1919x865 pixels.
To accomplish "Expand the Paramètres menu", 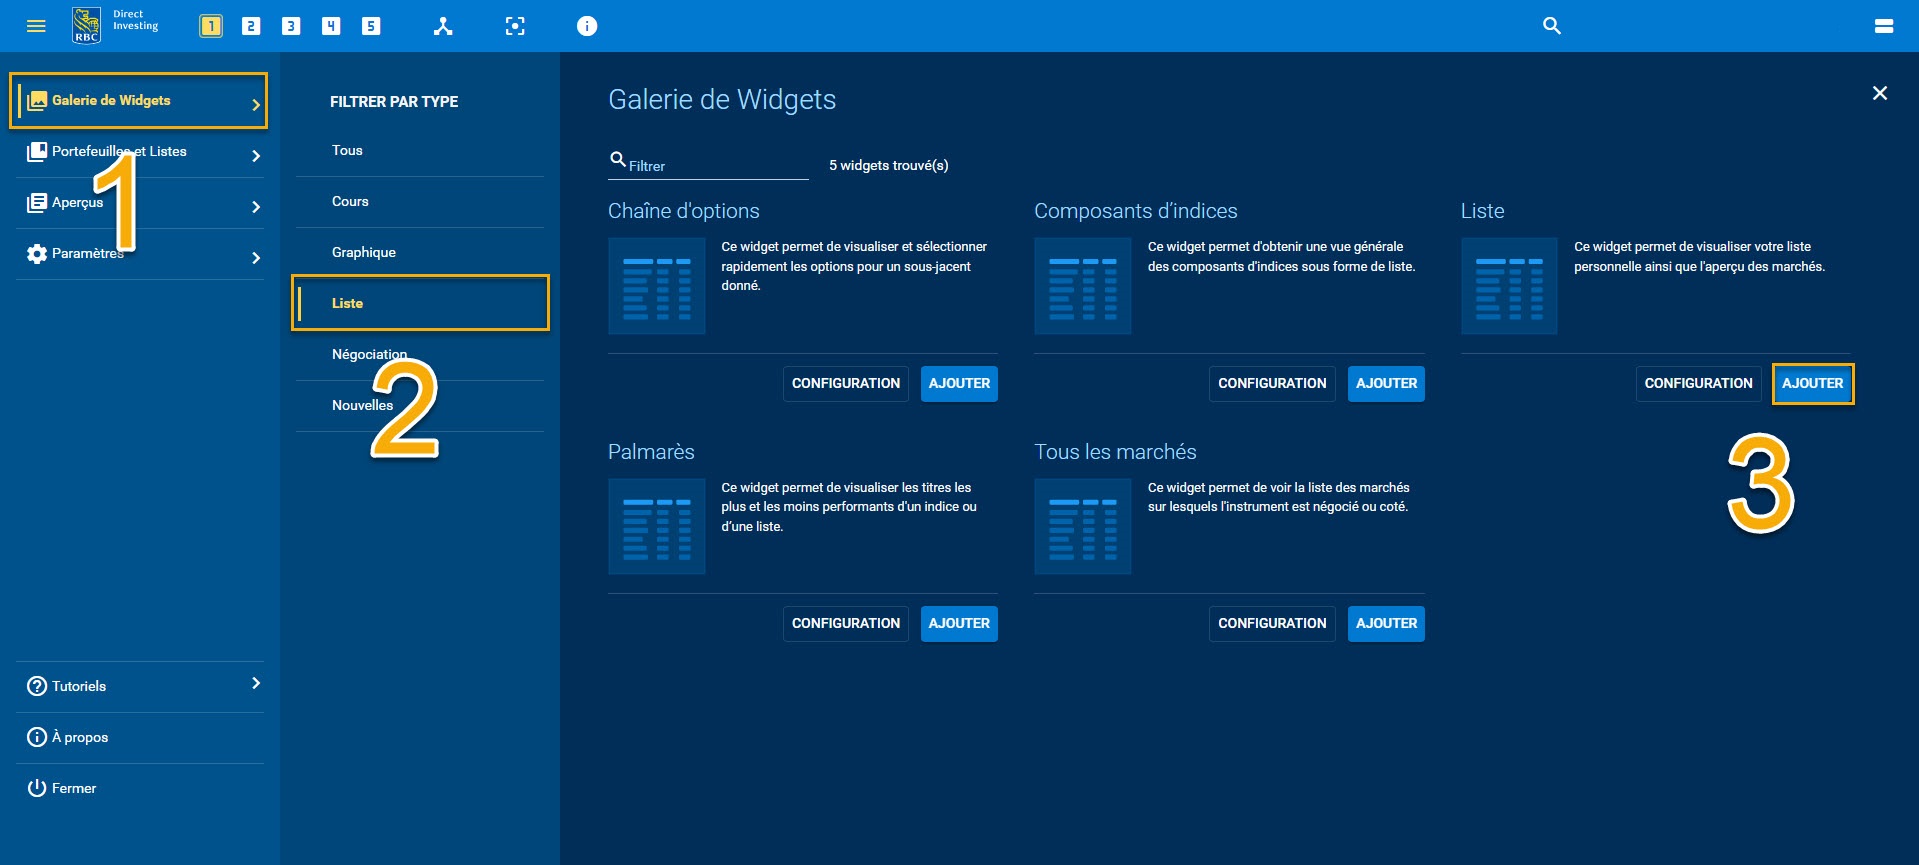I will tap(140, 254).
